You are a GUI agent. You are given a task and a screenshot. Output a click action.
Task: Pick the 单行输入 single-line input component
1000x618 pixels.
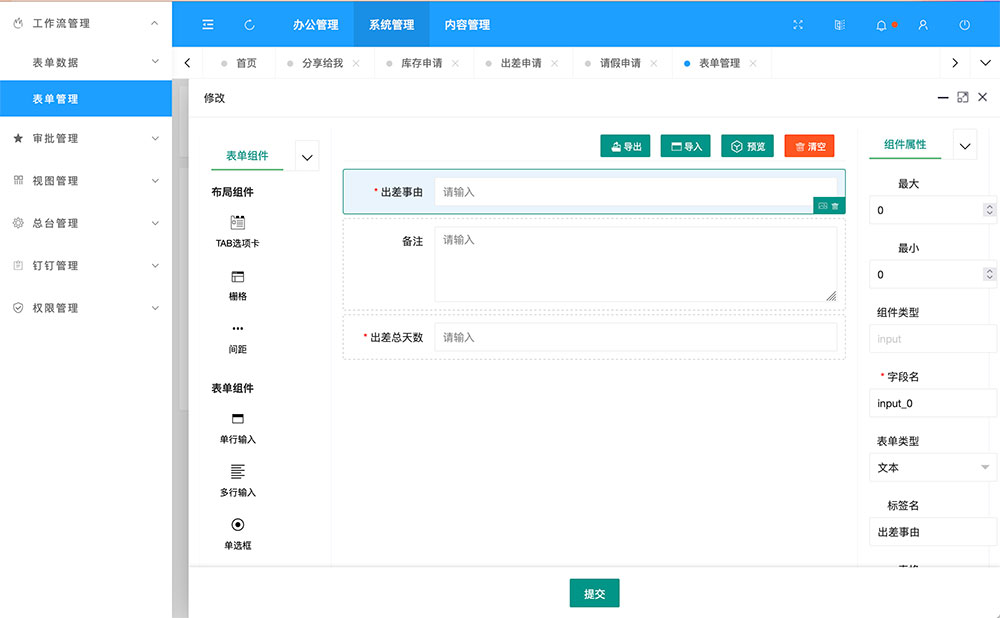click(237, 419)
